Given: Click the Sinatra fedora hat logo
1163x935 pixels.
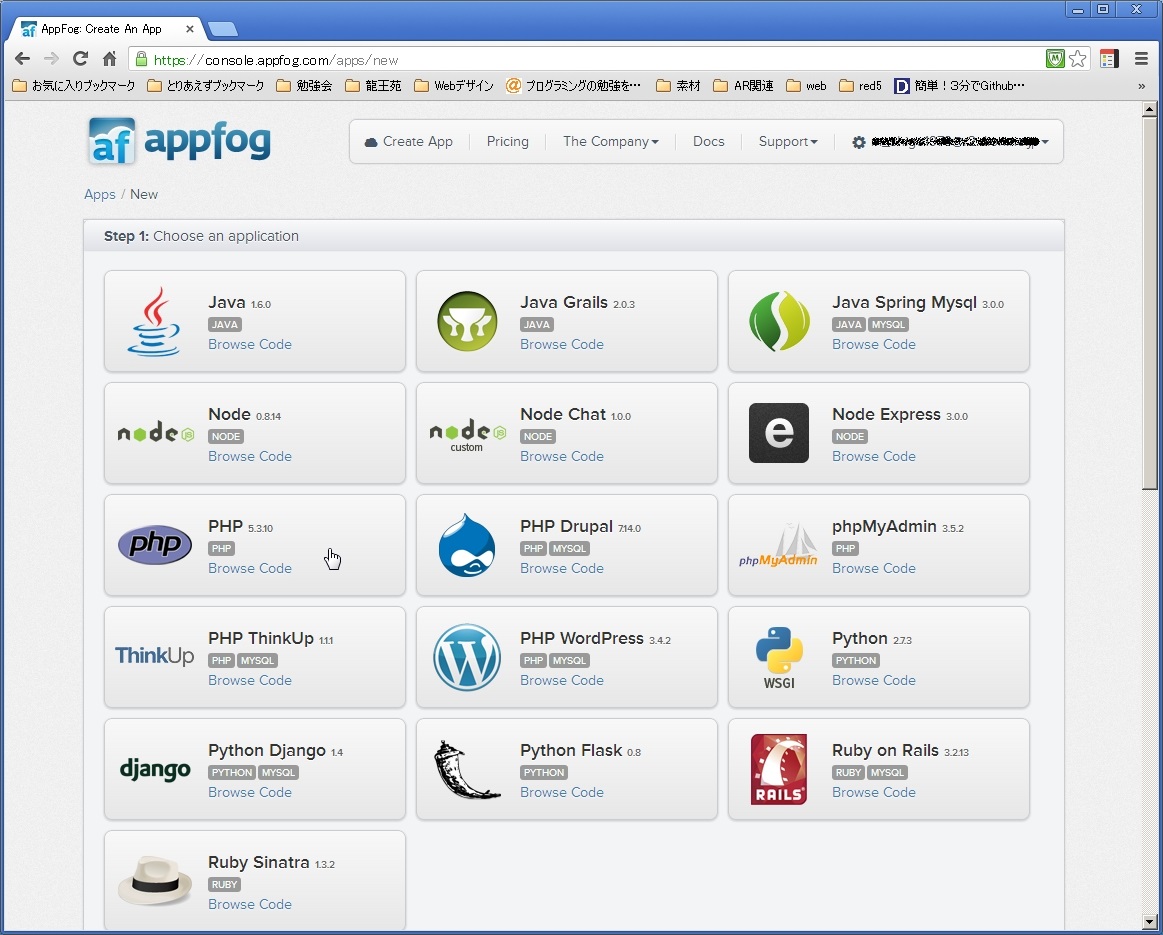Looking at the screenshot, I should [x=155, y=881].
